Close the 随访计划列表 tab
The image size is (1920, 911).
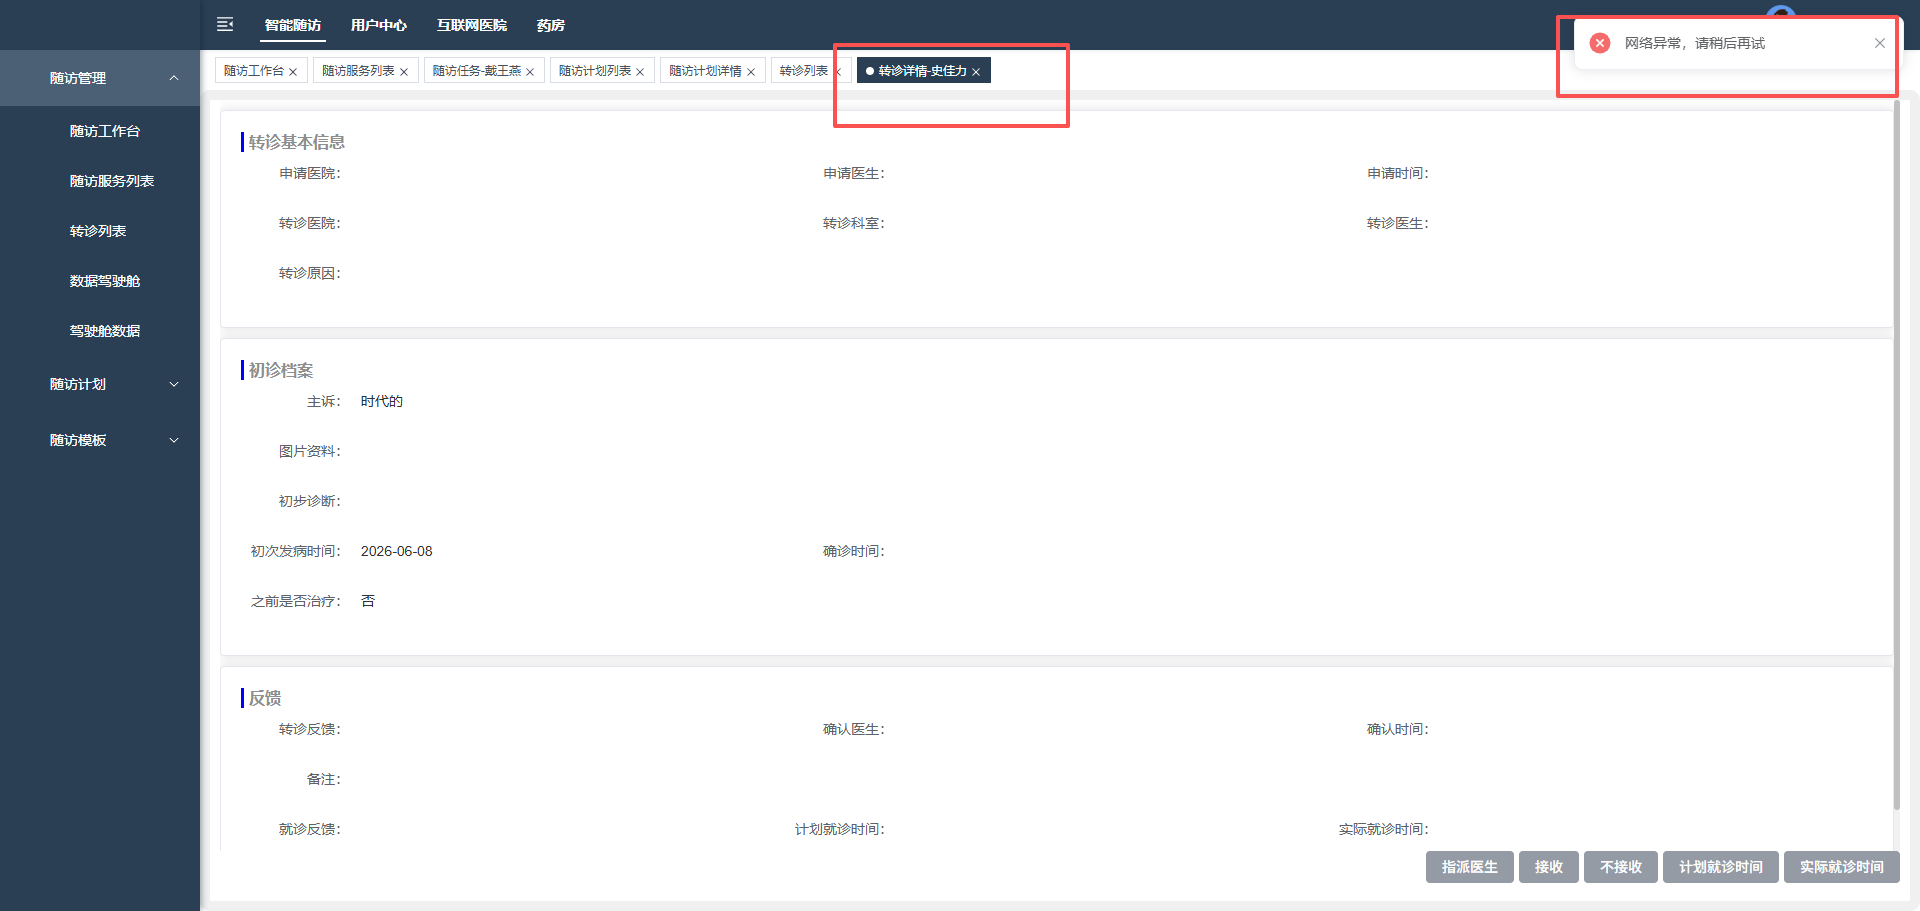pyautogui.click(x=640, y=72)
